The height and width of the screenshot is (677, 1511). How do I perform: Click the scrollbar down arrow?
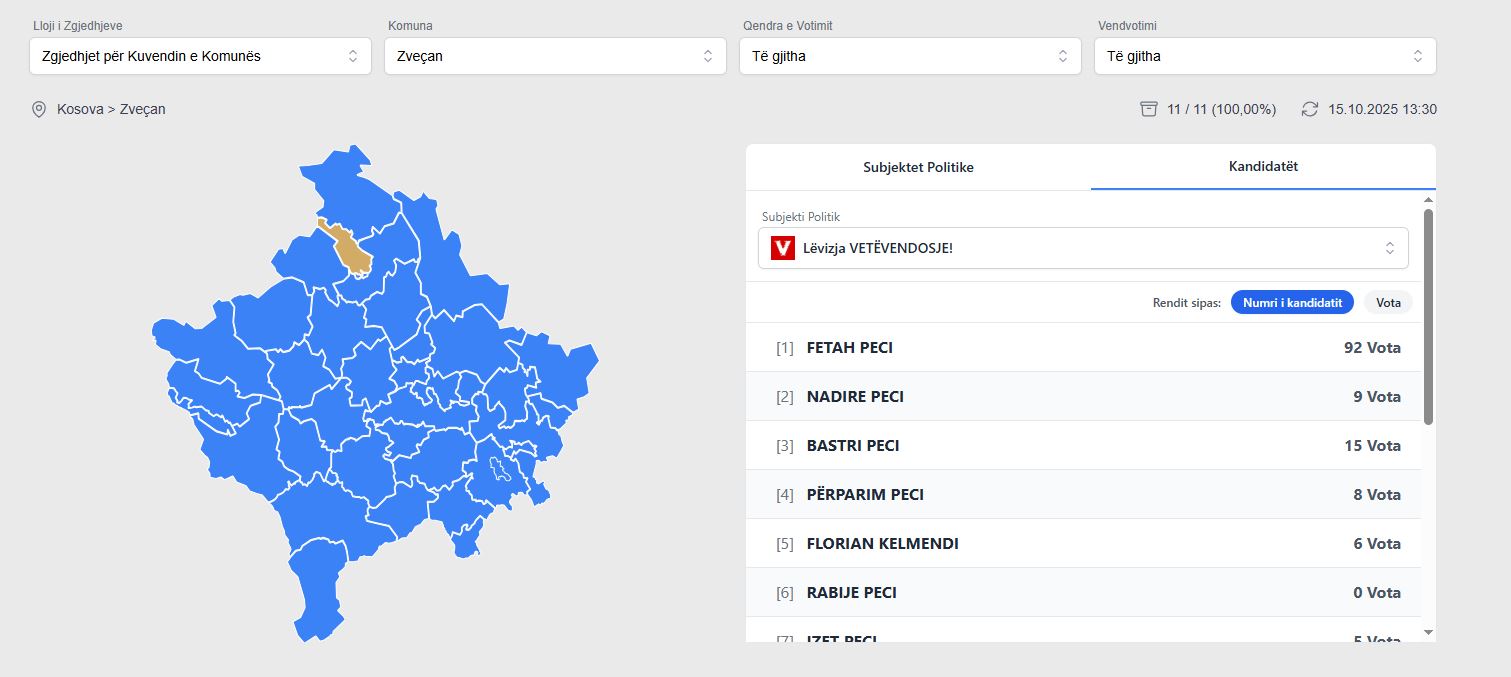click(x=1428, y=632)
